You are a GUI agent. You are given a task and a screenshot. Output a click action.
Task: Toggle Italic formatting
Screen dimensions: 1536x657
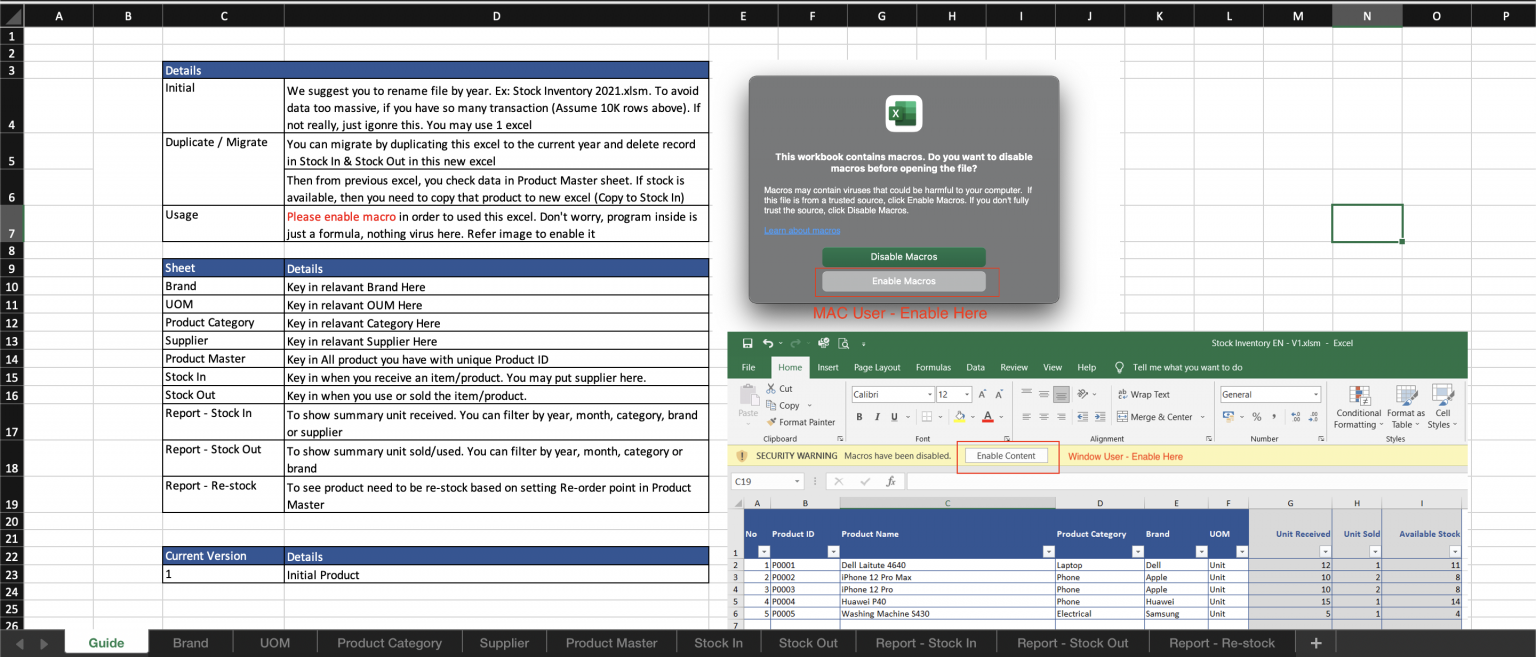(878, 417)
